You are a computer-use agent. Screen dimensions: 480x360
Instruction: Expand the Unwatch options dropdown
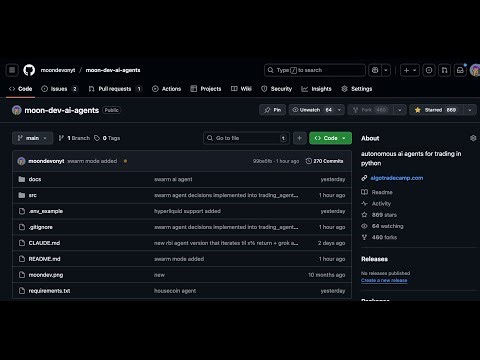coord(339,110)
